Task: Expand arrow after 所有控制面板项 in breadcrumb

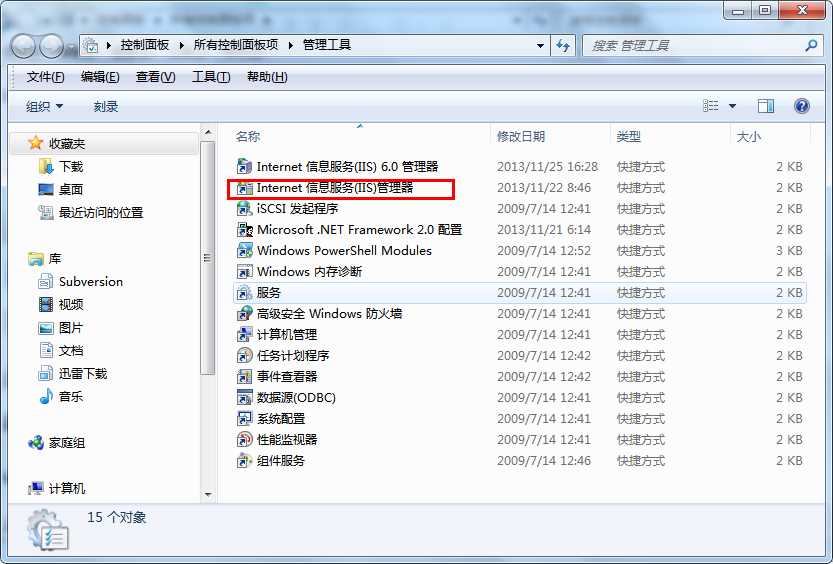Action: (x=291, y=46)
